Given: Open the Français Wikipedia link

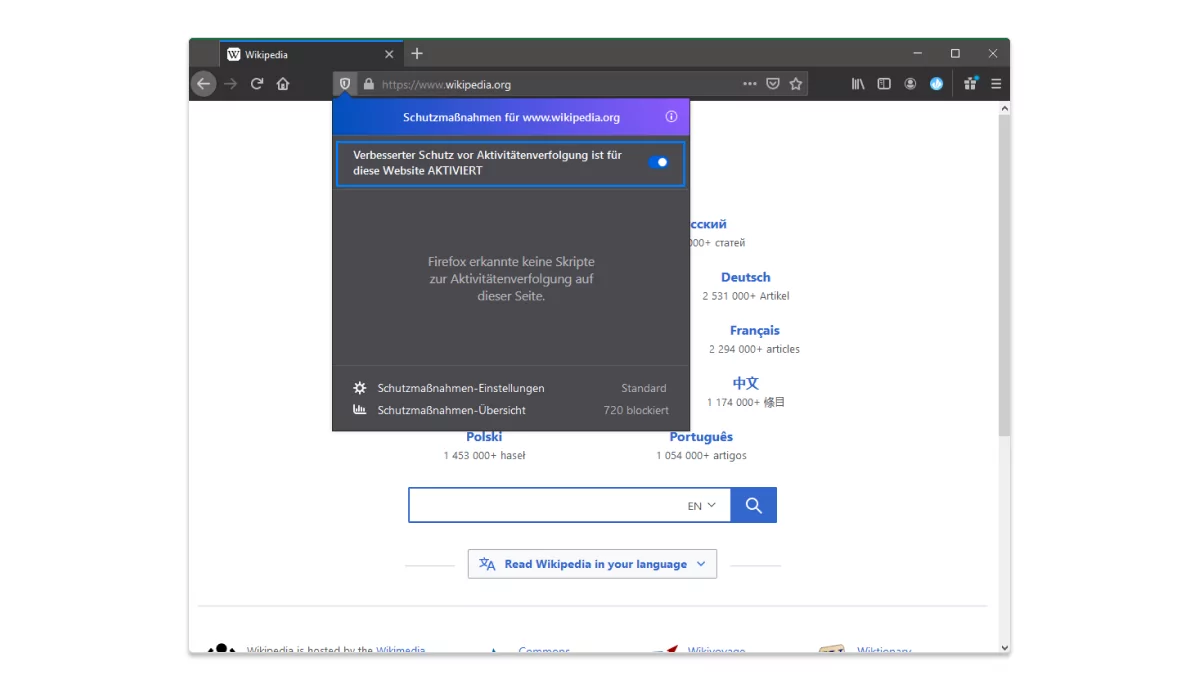Looking at the screenshot, I should tap(755, 330).
